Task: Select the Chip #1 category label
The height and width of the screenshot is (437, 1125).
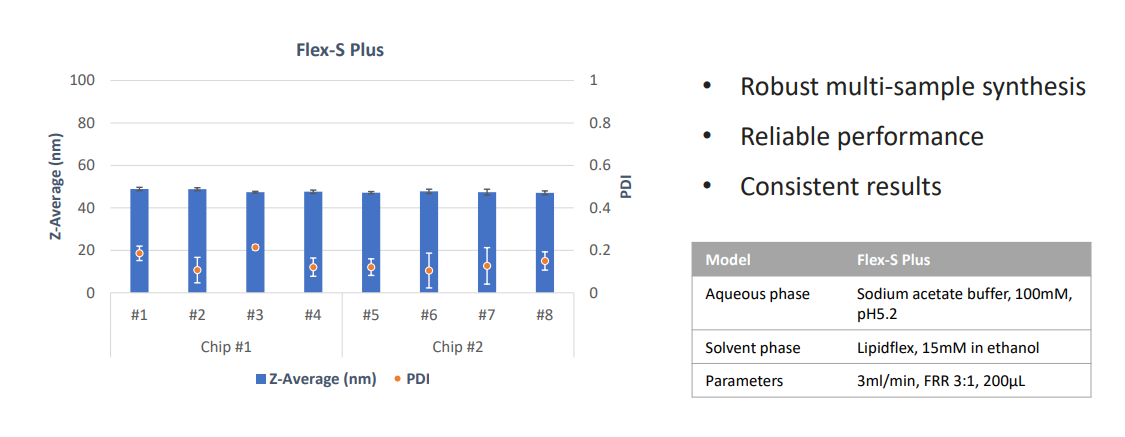Action: [226, 346]
